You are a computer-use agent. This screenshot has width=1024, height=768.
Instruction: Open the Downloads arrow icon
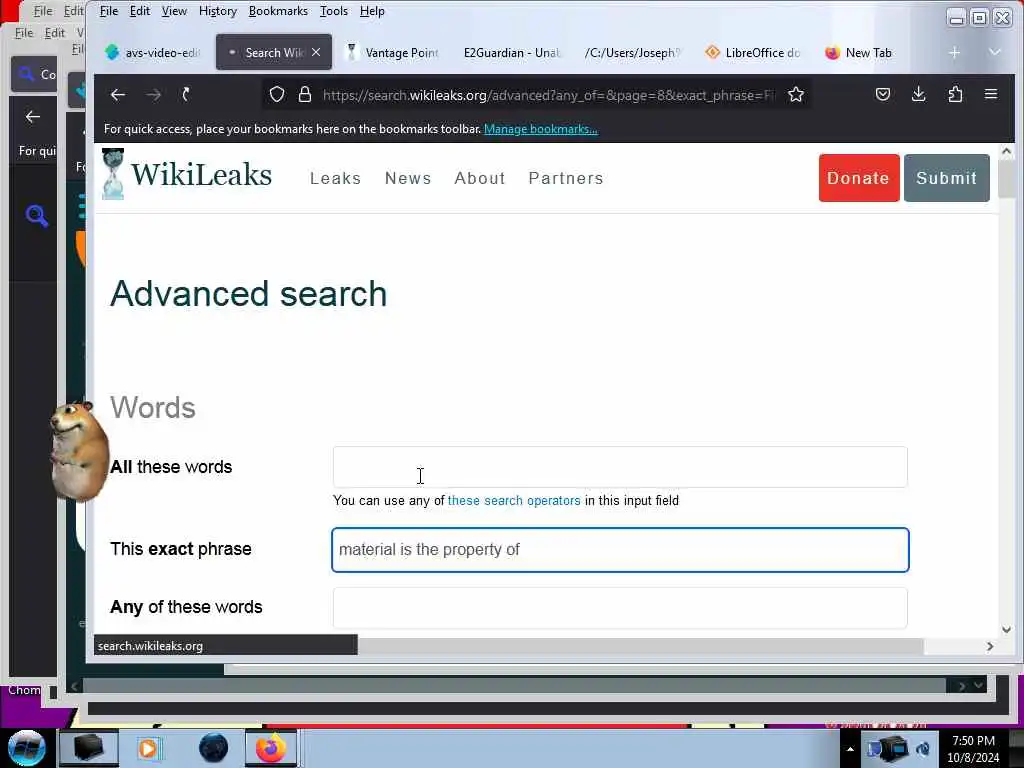[x=918, y=95]
